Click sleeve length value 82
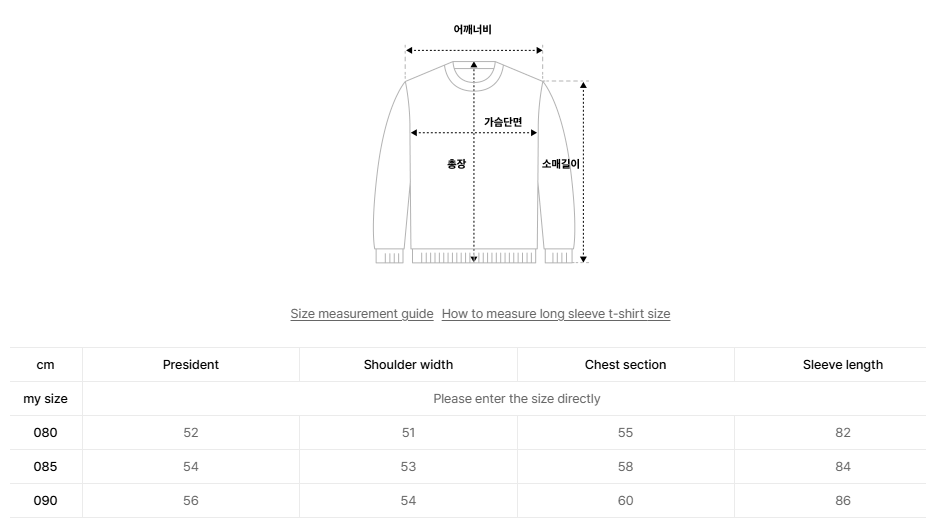926x521 pixels. [x=842, y=433]
